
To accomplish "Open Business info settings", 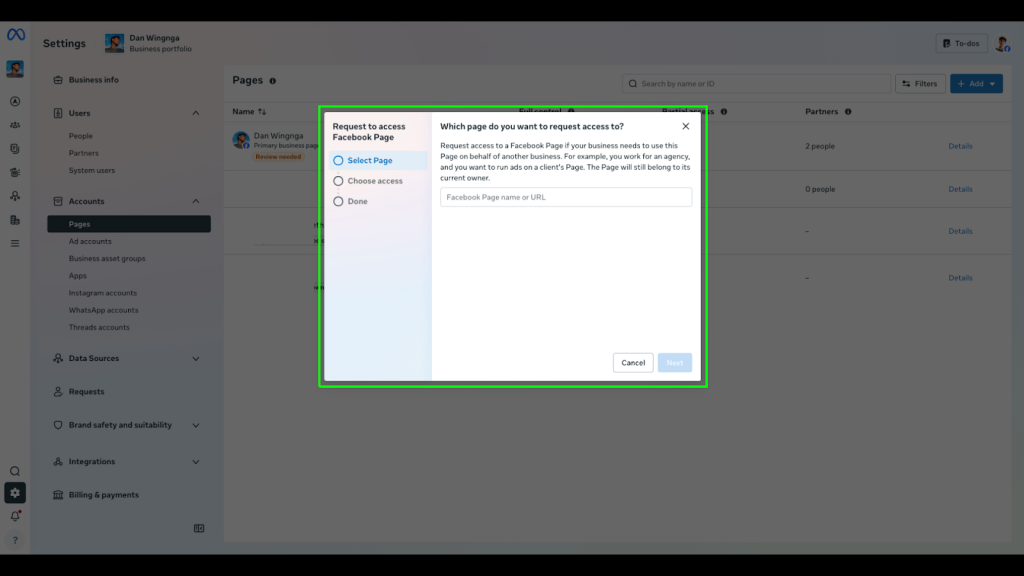I will 93,80.
